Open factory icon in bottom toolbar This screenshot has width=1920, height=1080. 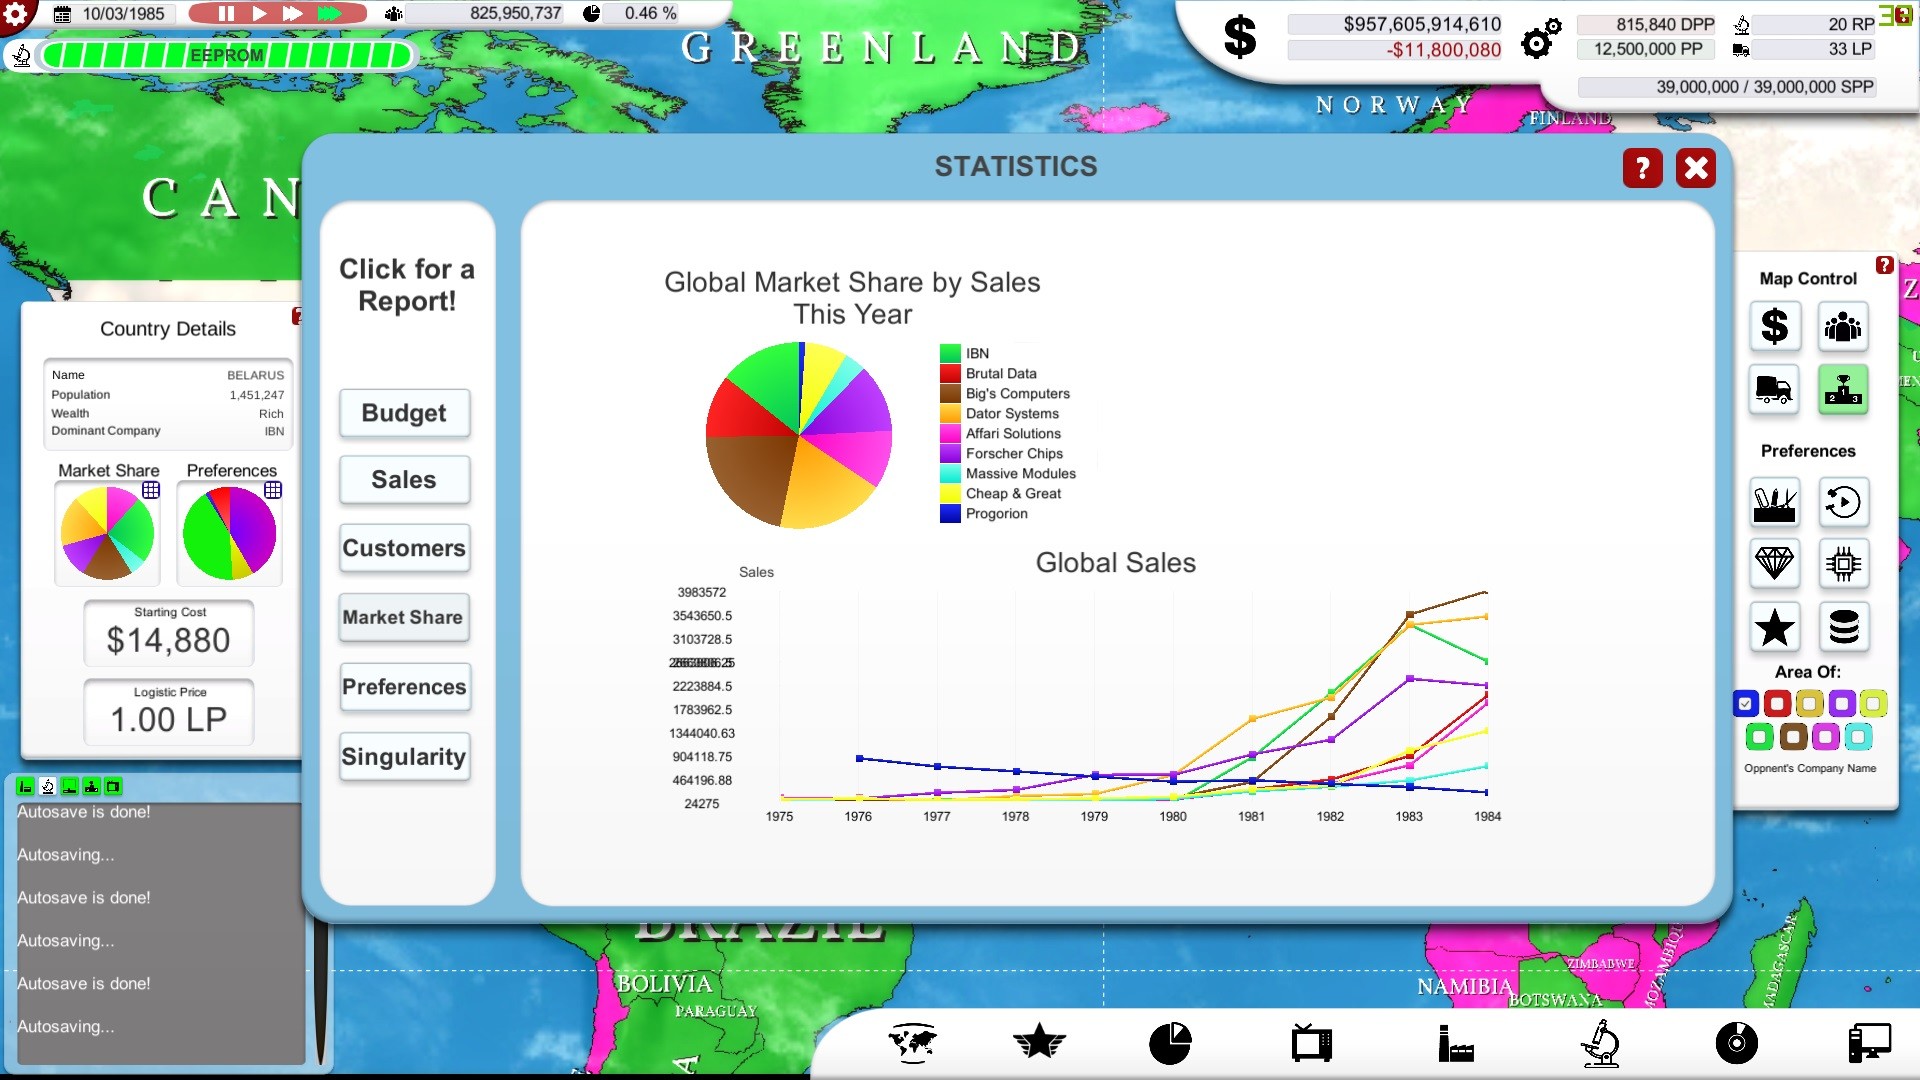(x=1455, y=1043)
